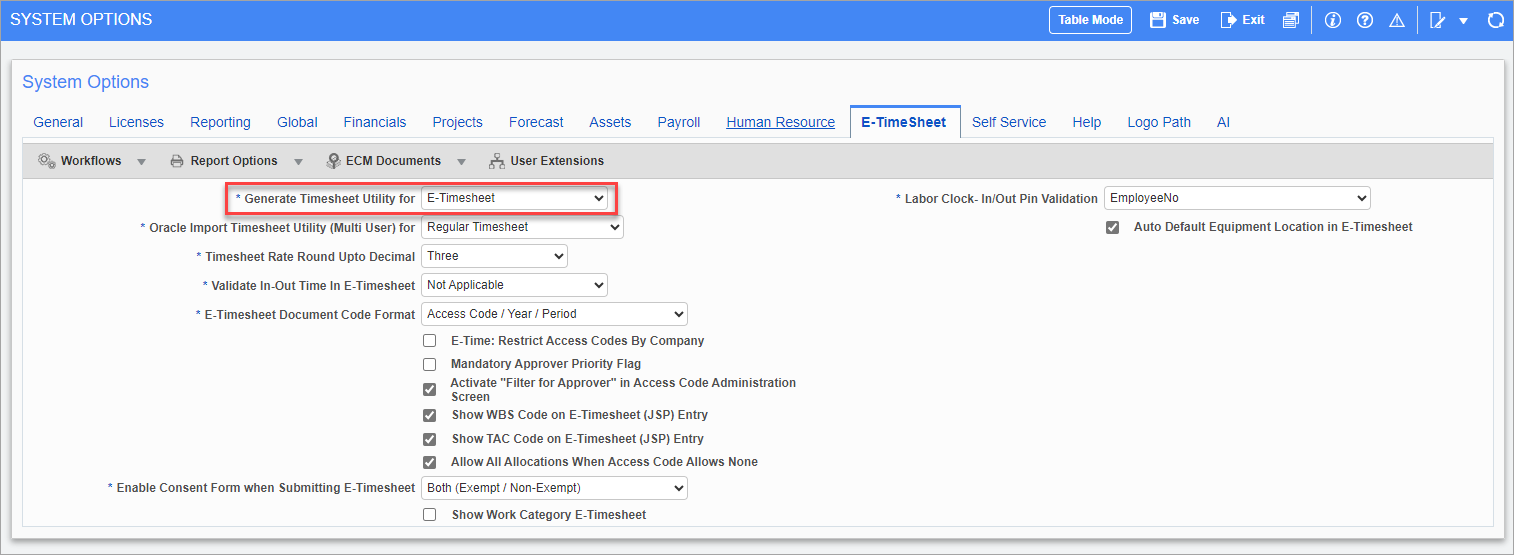Expand the arrow next to the edit icon
The height and width of the screenshot is (555, 1514).
coord(1463,21)
